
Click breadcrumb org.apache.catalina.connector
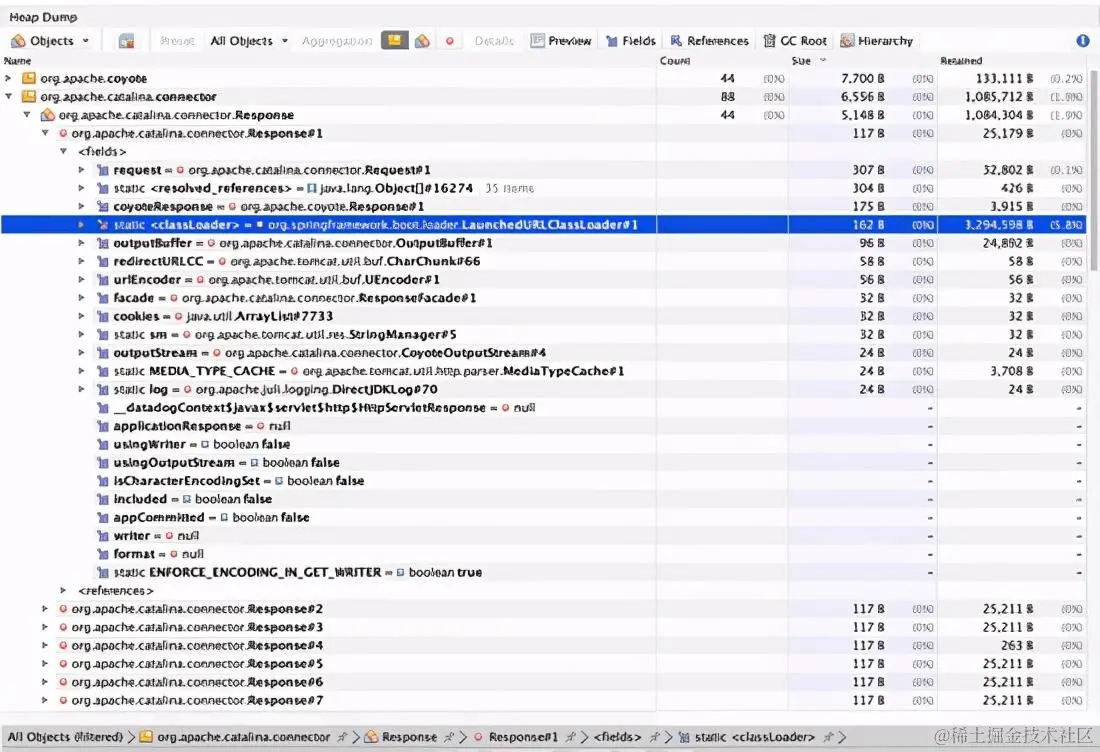pyautogui.click(x=243, y=737)
